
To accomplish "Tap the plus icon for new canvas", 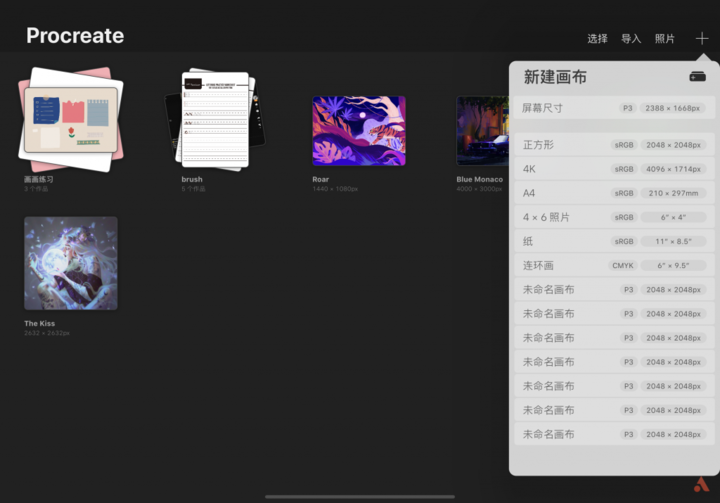I will tap(702, 39).
